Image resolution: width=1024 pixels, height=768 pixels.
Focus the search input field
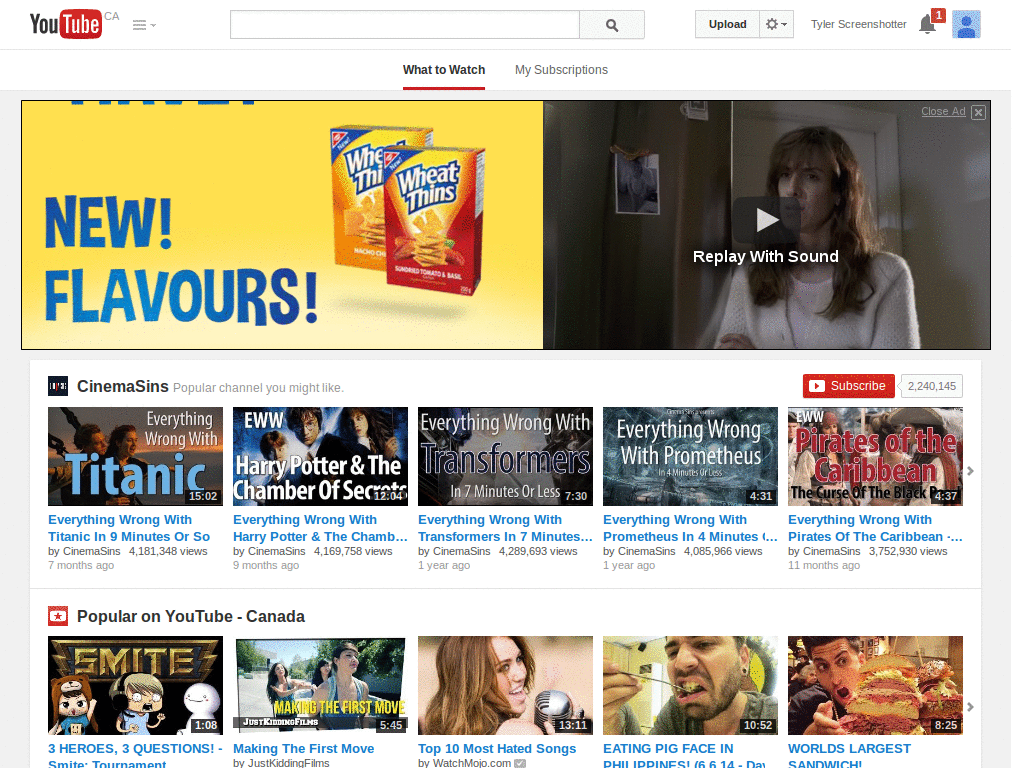pos(405,25)
